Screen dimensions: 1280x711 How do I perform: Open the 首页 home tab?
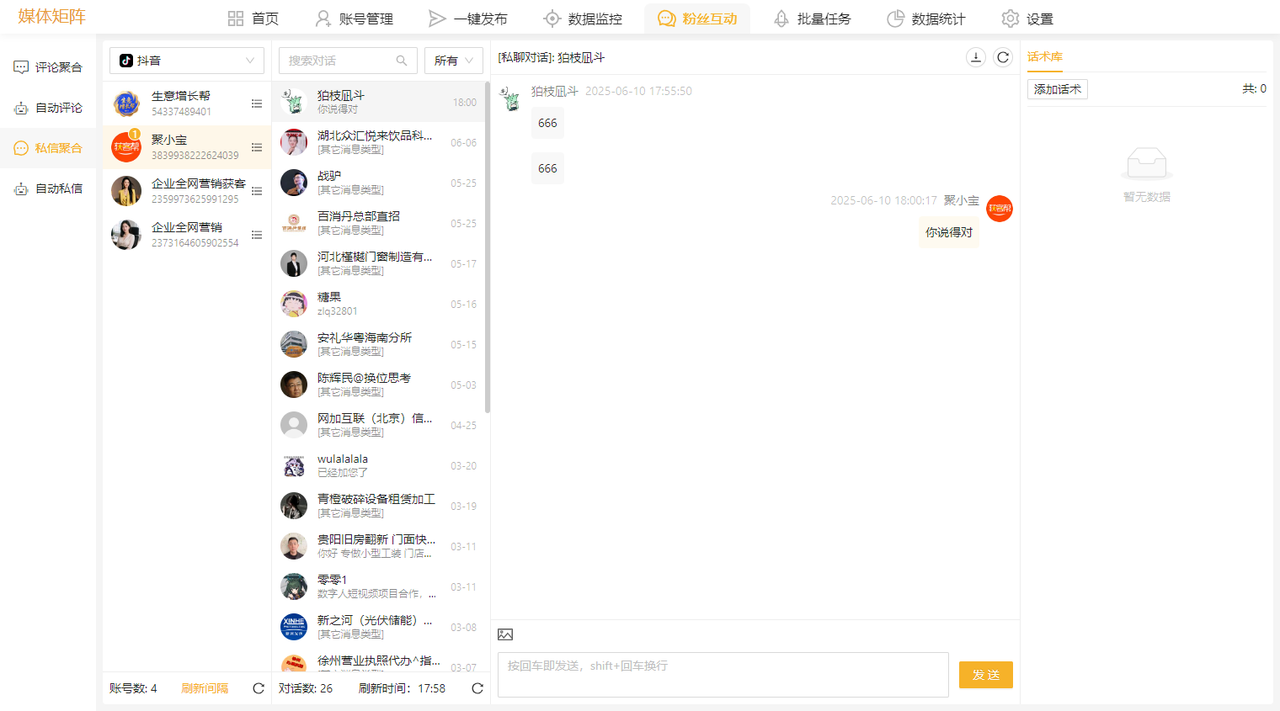tap(253, 18)
